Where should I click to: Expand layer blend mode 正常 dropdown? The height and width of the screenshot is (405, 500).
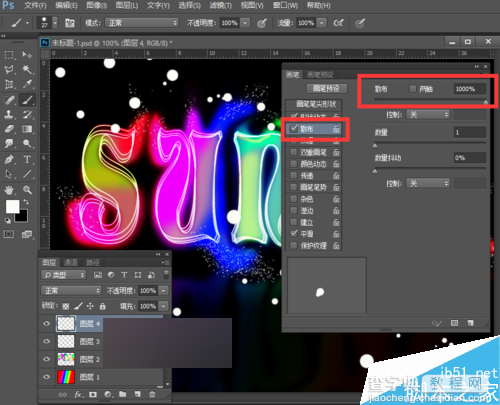click(71, 291)
